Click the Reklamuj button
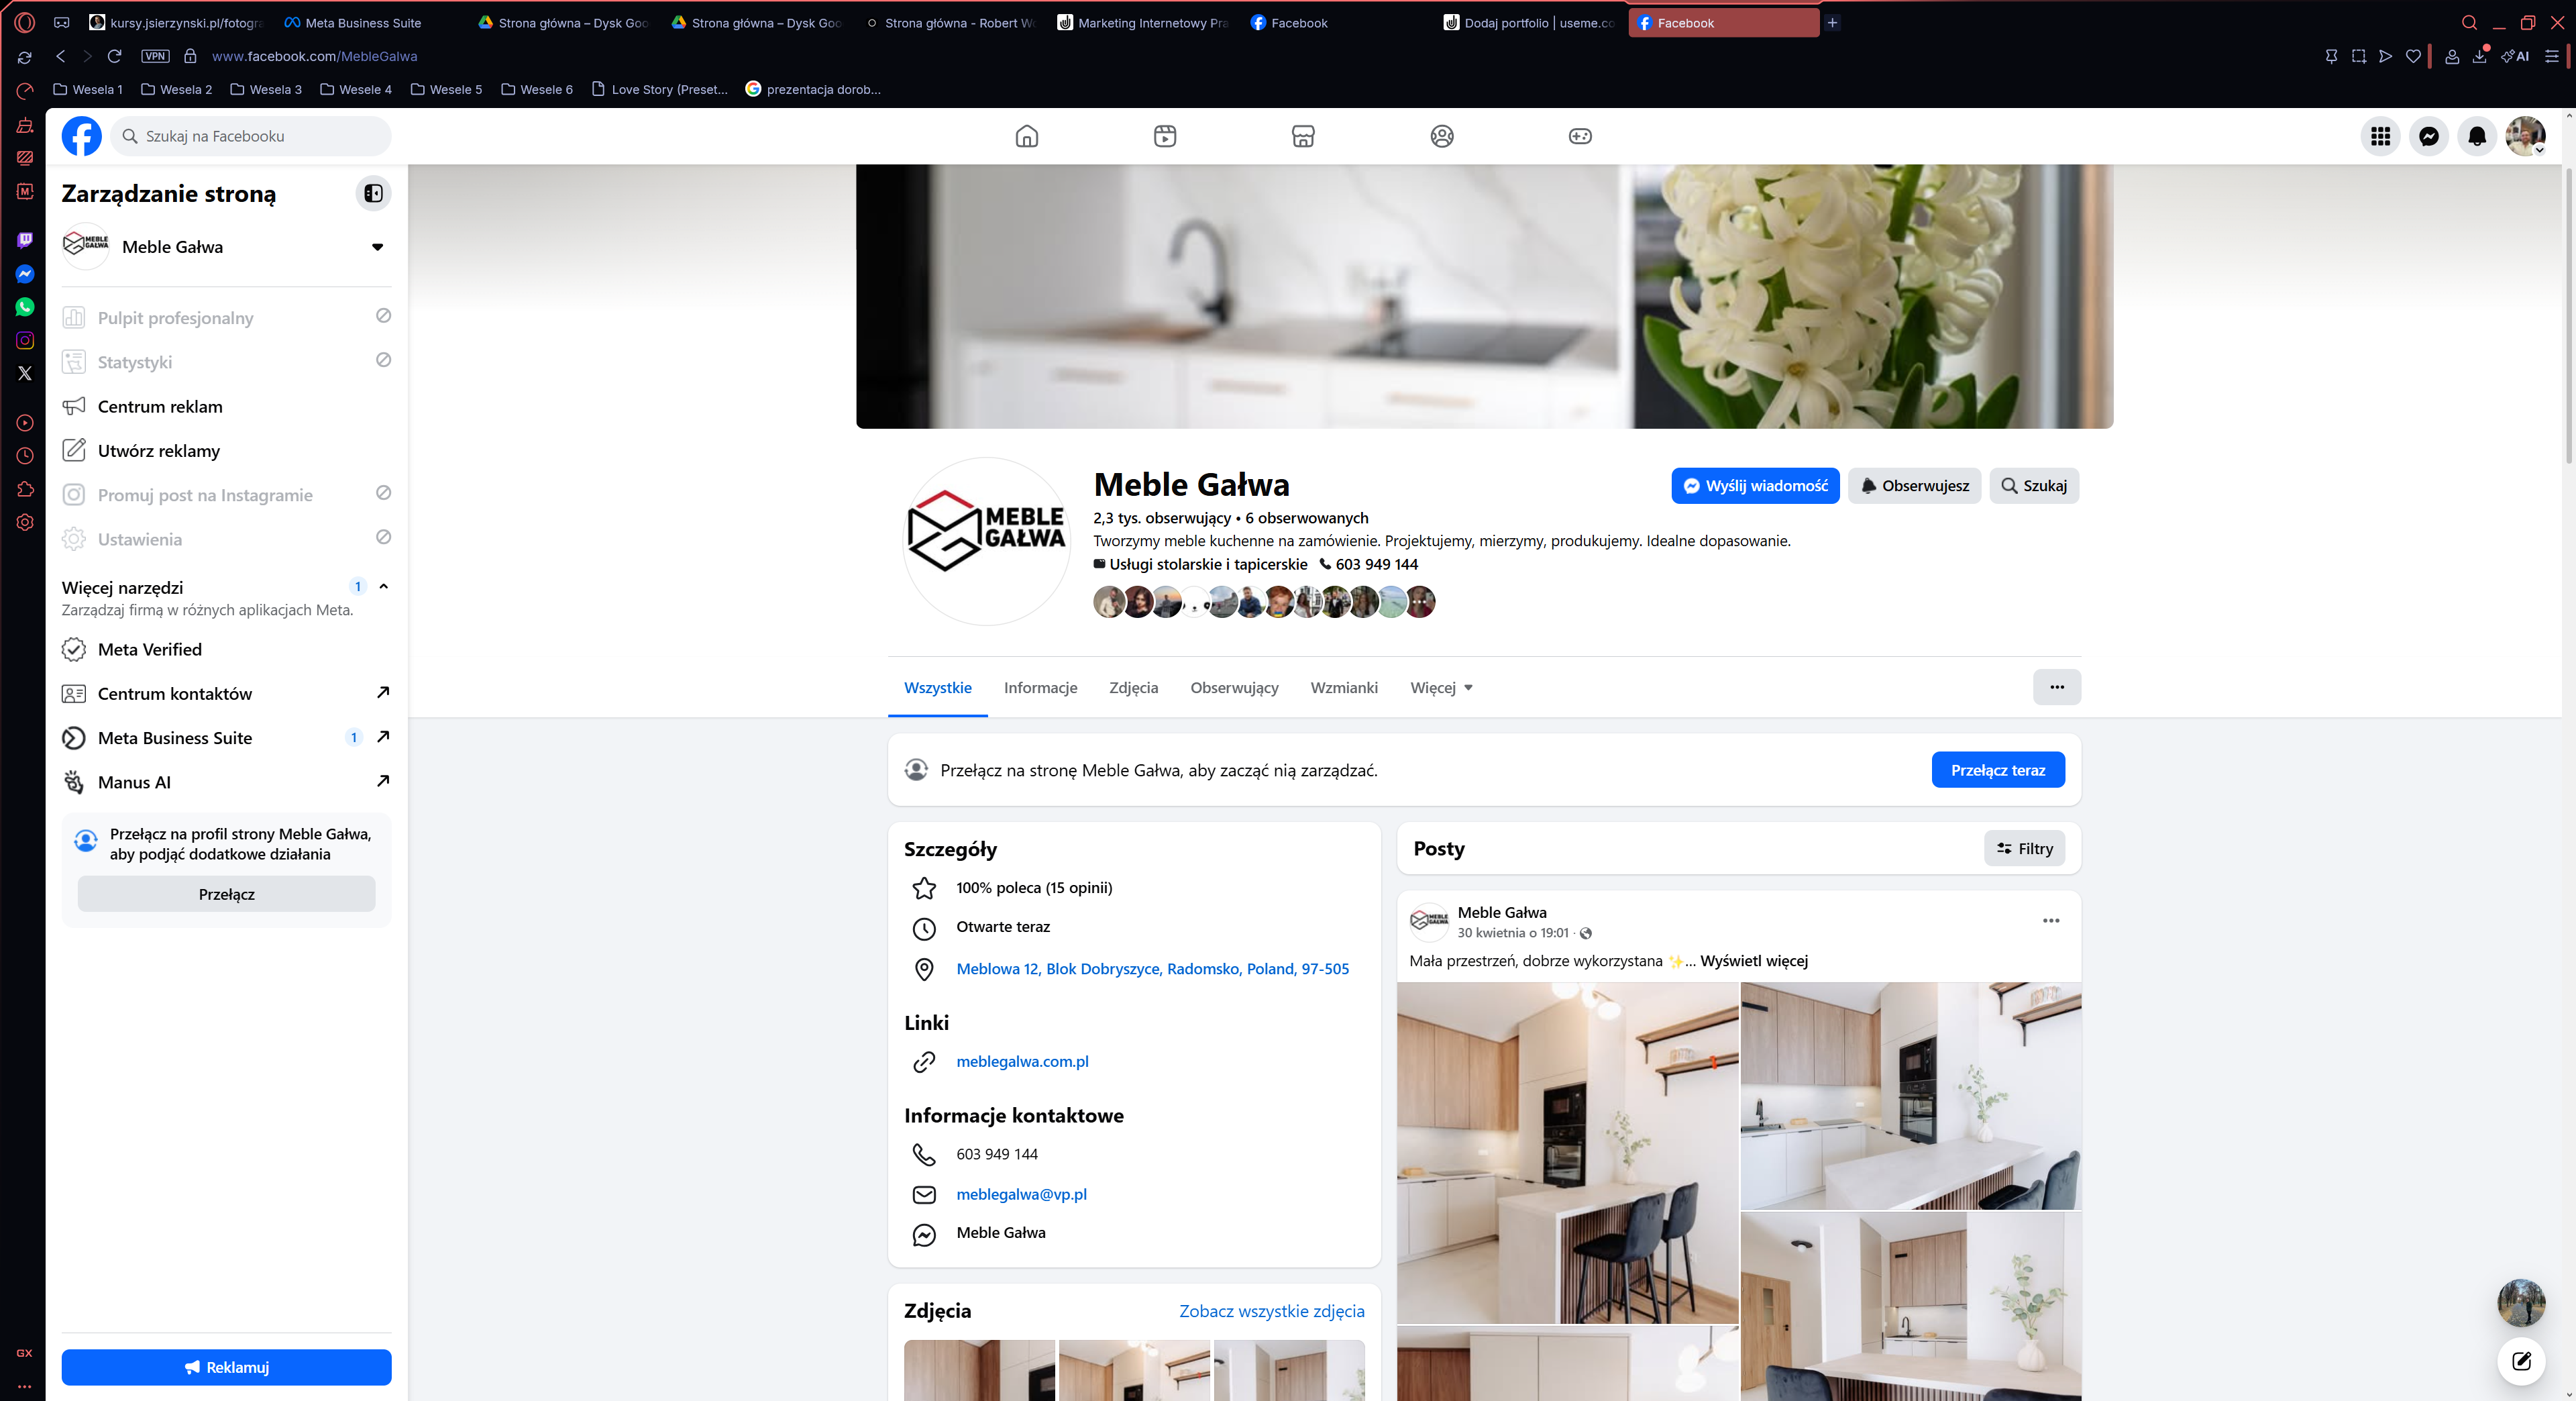The image size is (2576, 1401). click(x=227, y=1367)
